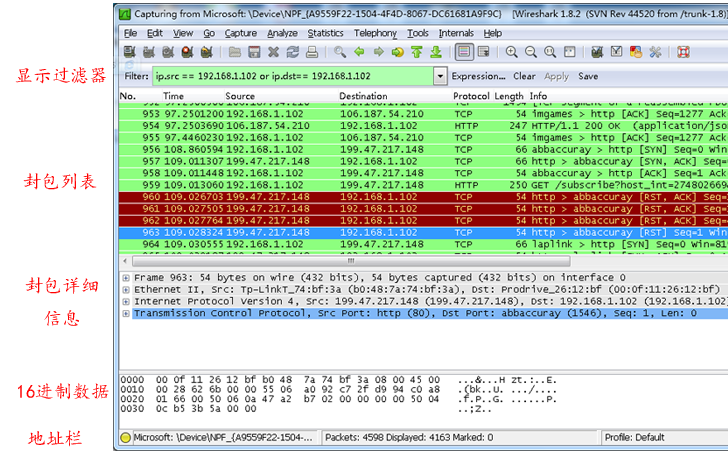Save capture file floppy icon
Image resolution: width=728 pixels, height=451 pixels.
[x=254, y=52]
